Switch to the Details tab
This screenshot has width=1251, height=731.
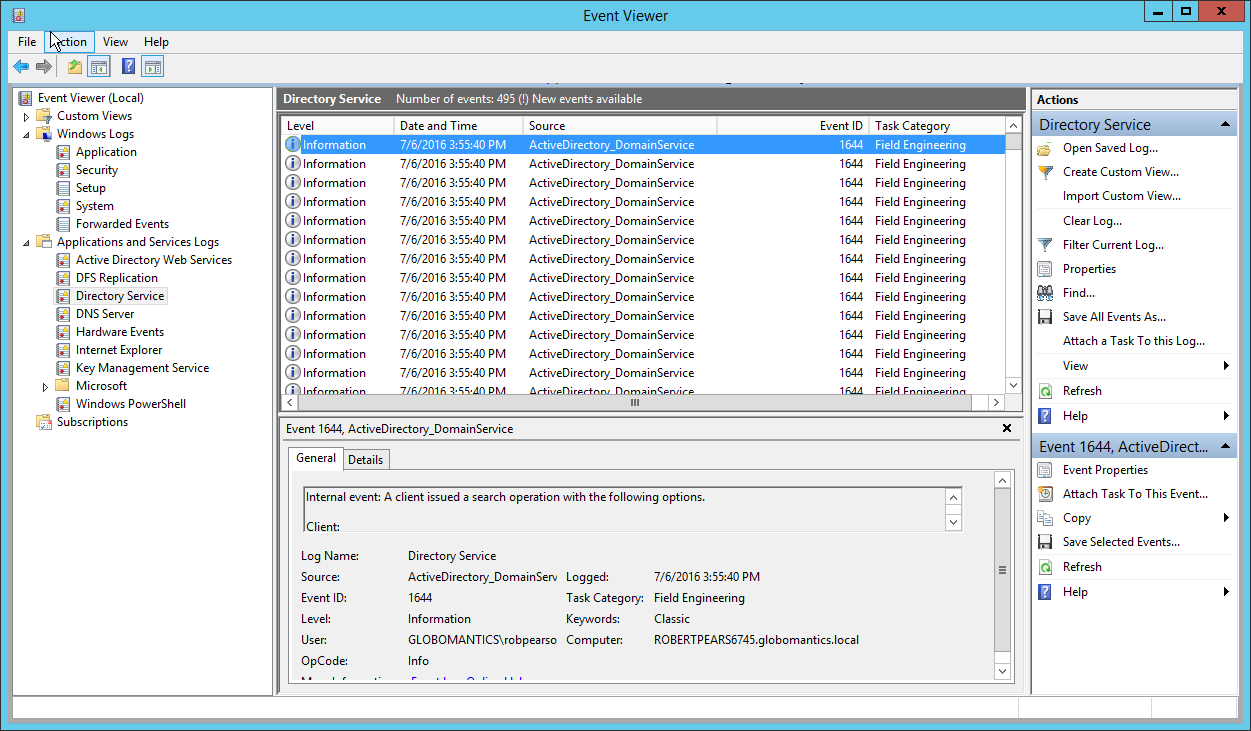[x=365, y=459]
